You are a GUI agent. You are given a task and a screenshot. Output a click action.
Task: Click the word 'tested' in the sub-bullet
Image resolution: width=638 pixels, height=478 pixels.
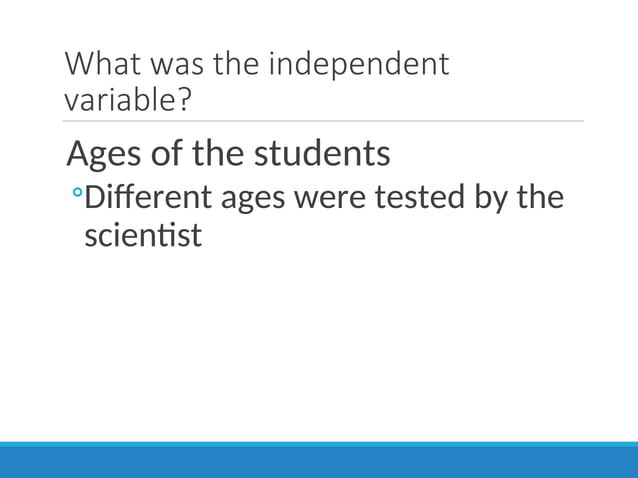(420, 198)
